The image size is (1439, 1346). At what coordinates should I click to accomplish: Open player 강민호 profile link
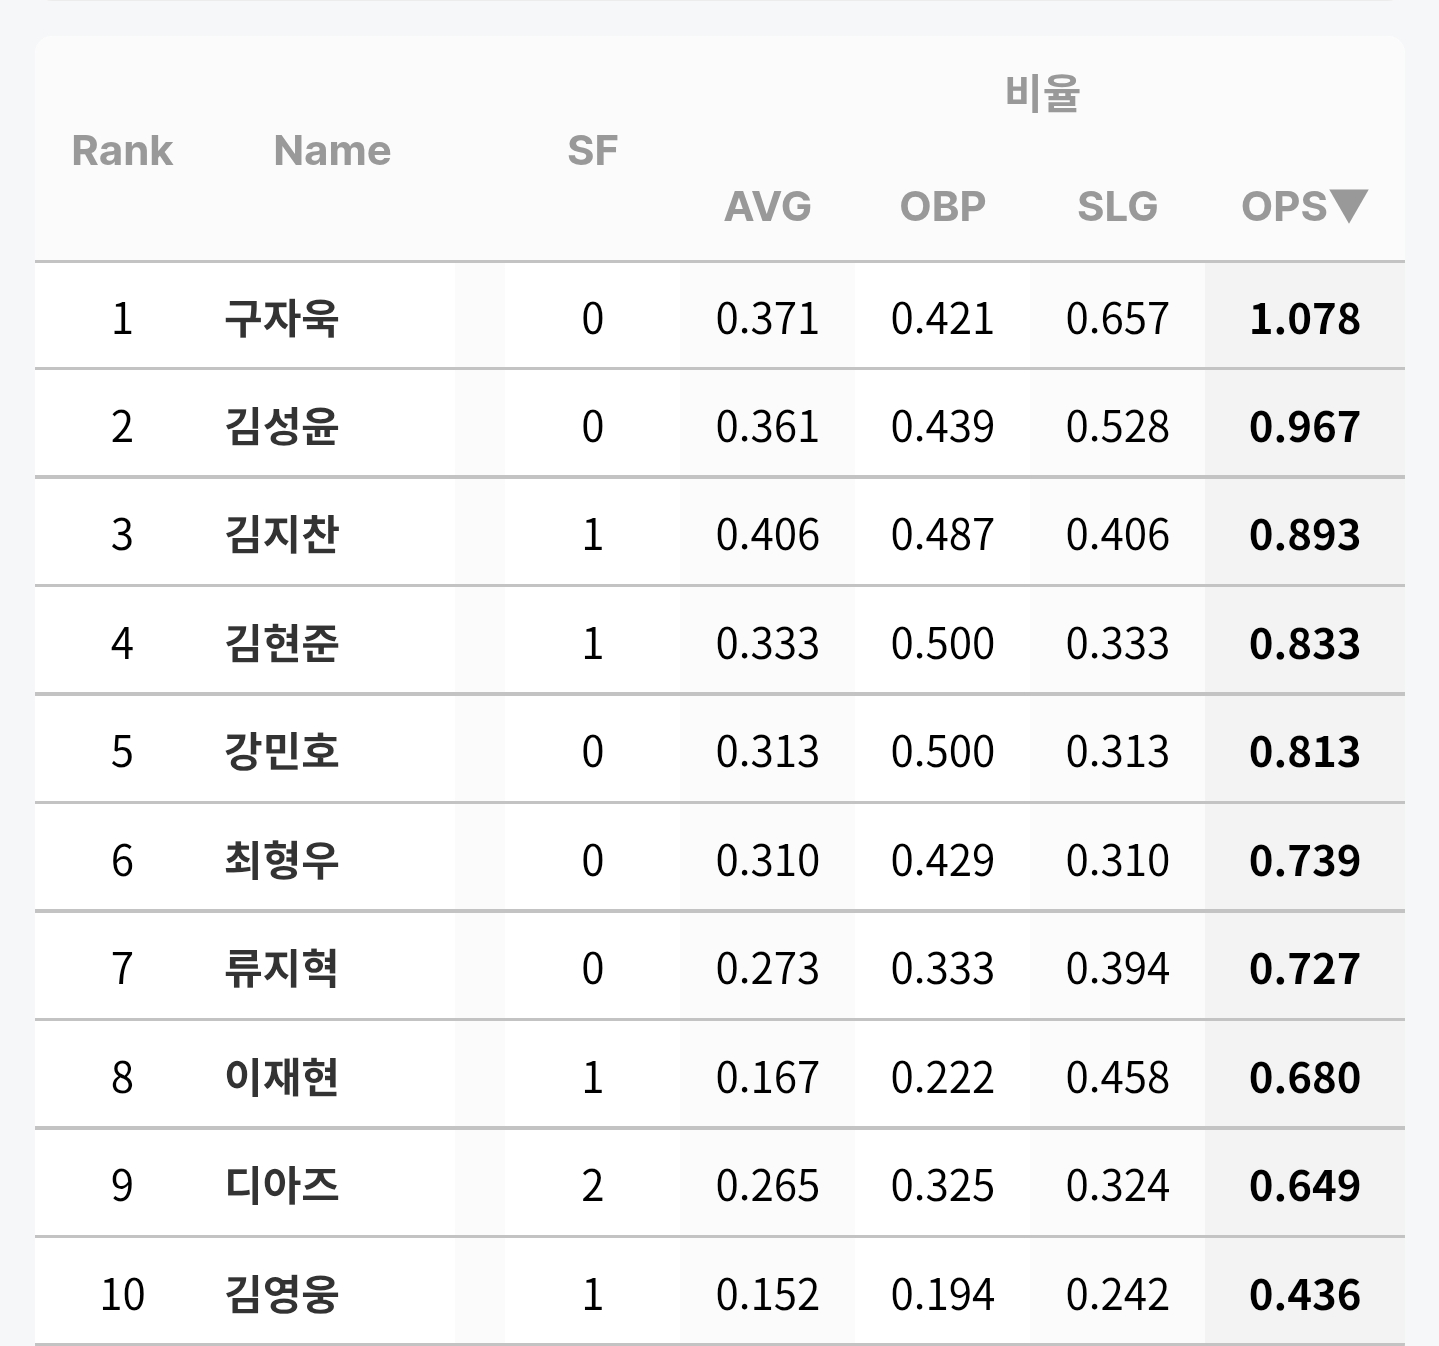click(x=282, y=751)
